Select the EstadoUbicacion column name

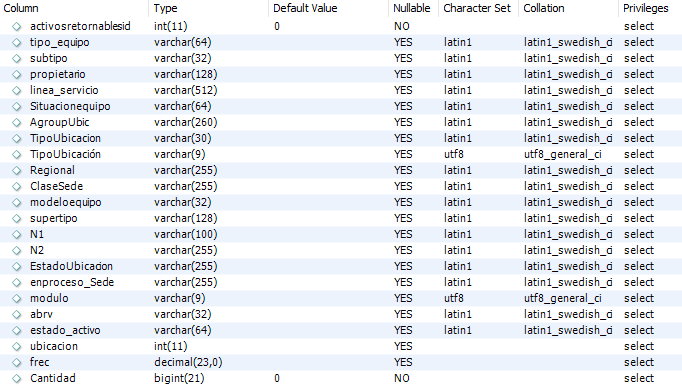[71, 266]
